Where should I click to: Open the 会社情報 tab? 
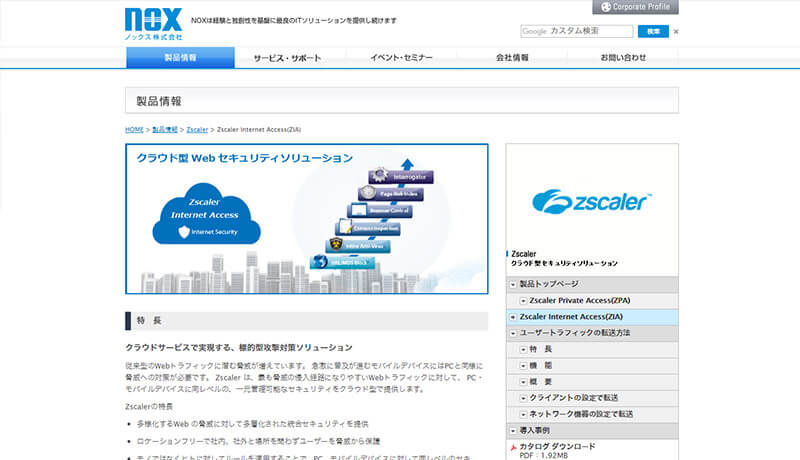512,58
